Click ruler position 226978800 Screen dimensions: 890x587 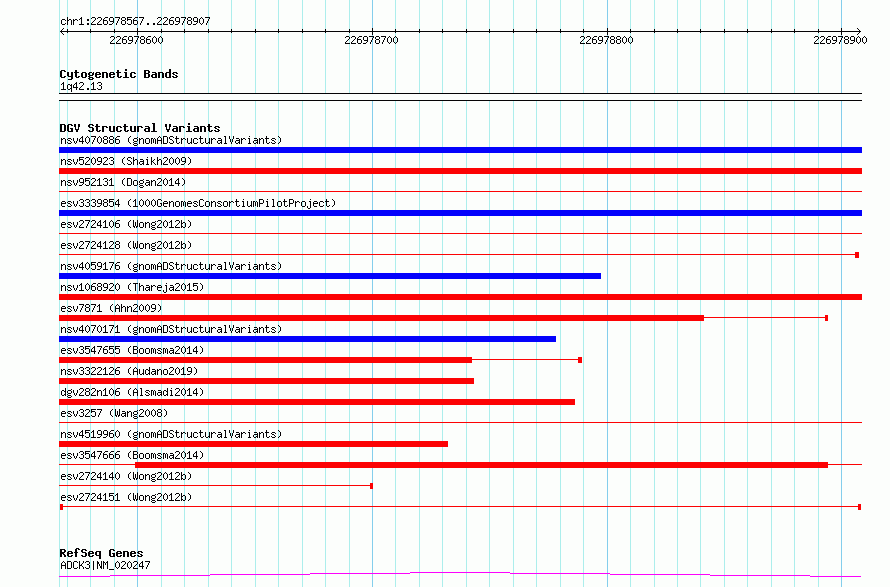pyautogui.click(x=606, y=40)
